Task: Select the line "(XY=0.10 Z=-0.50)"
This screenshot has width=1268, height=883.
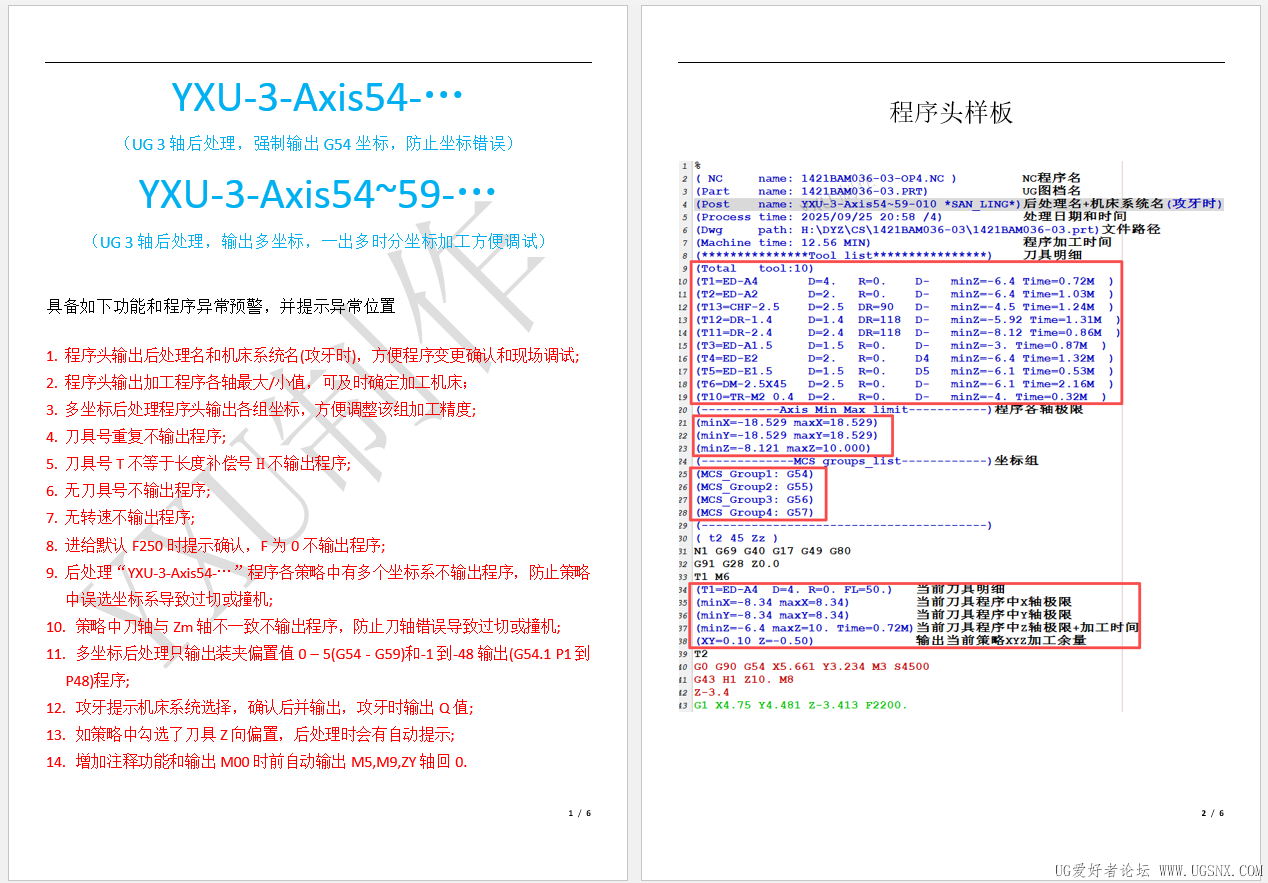Action: [754, 640]
